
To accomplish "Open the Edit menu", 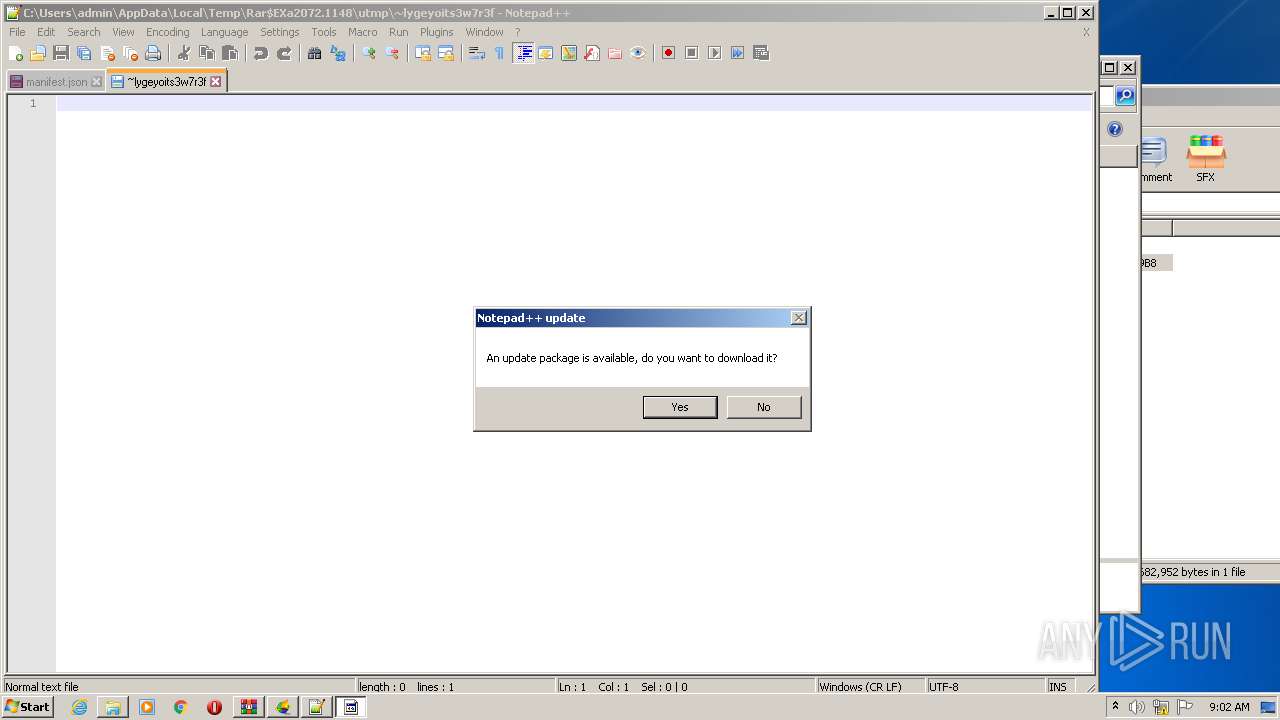I will (x=46, y=32).
